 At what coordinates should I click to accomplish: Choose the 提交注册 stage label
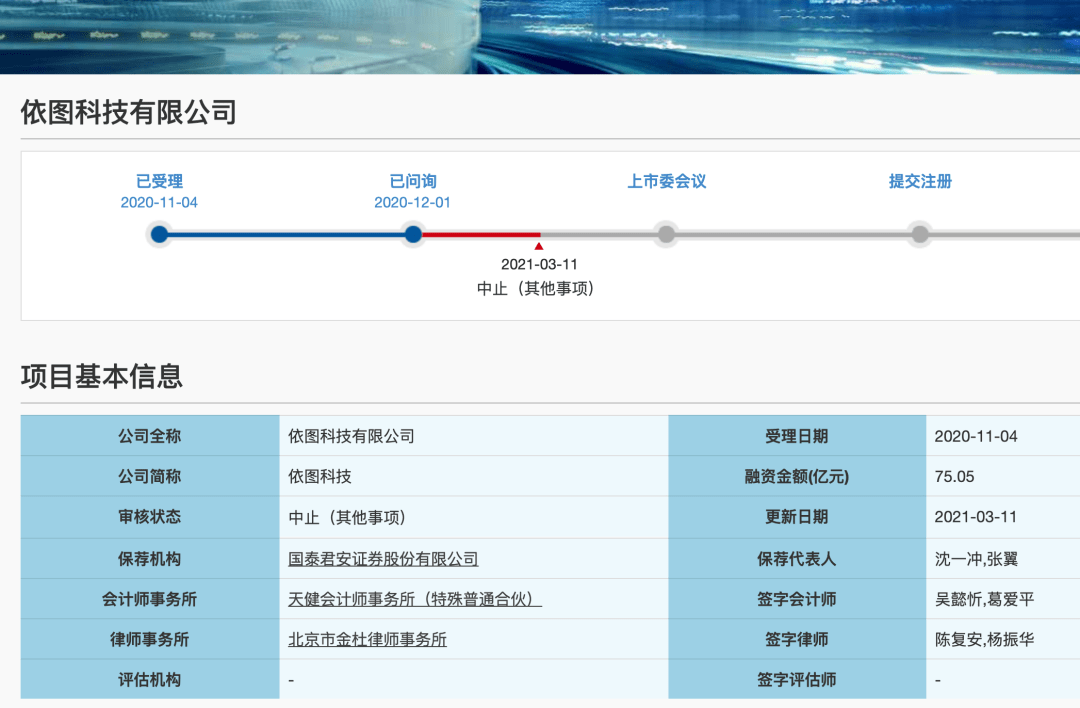[920, 181]
